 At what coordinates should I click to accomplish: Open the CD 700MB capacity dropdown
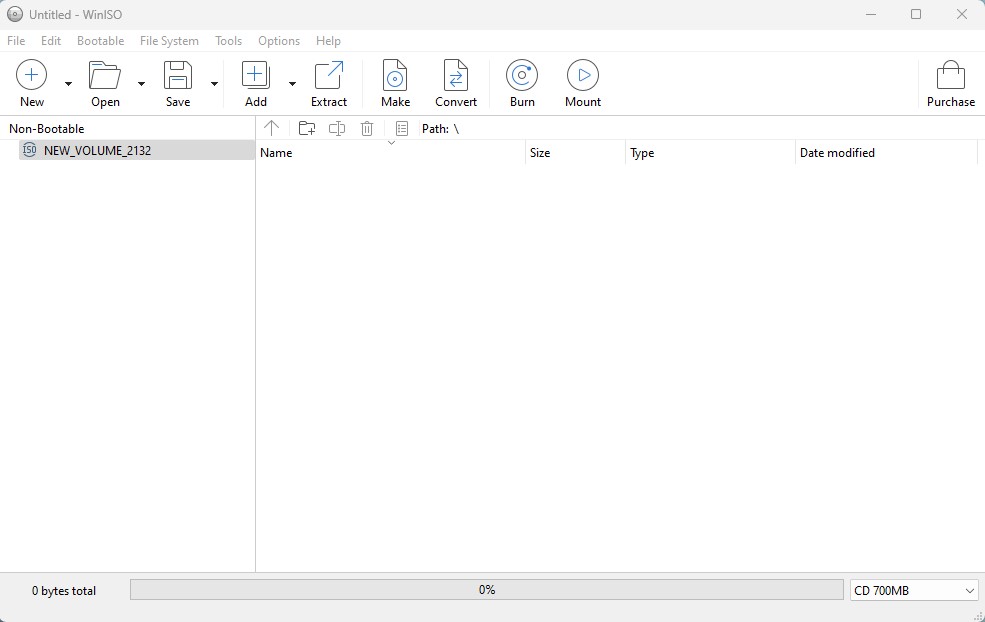click(914, 591)
